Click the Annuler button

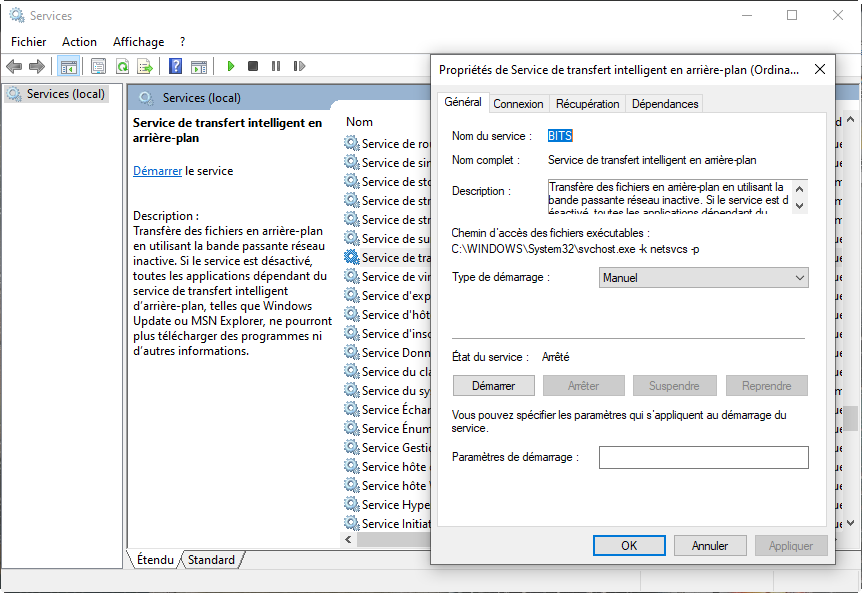pyautogui.click(x=710, y=546)
